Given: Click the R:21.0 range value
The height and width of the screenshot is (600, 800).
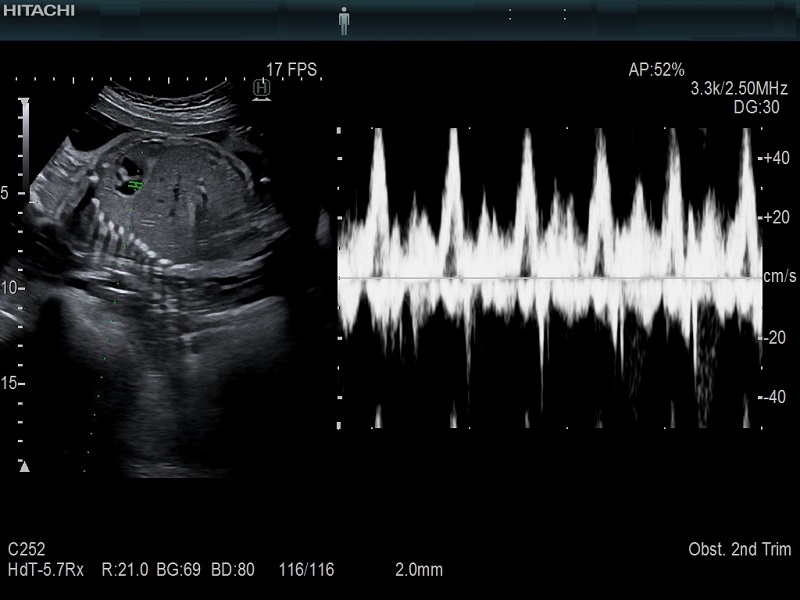Looking at the screenshot, I should coord(125,570).
